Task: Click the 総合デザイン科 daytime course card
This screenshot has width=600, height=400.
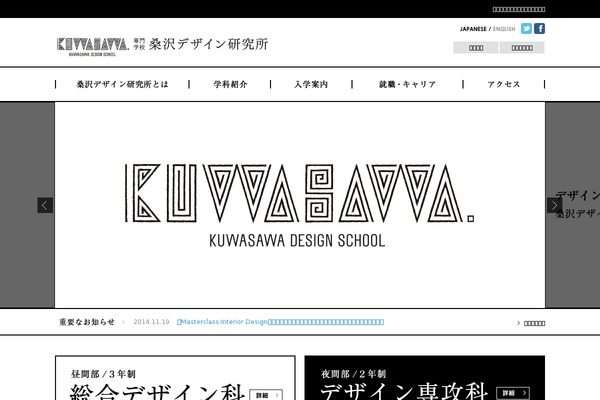Action: [x=175, y=378]
